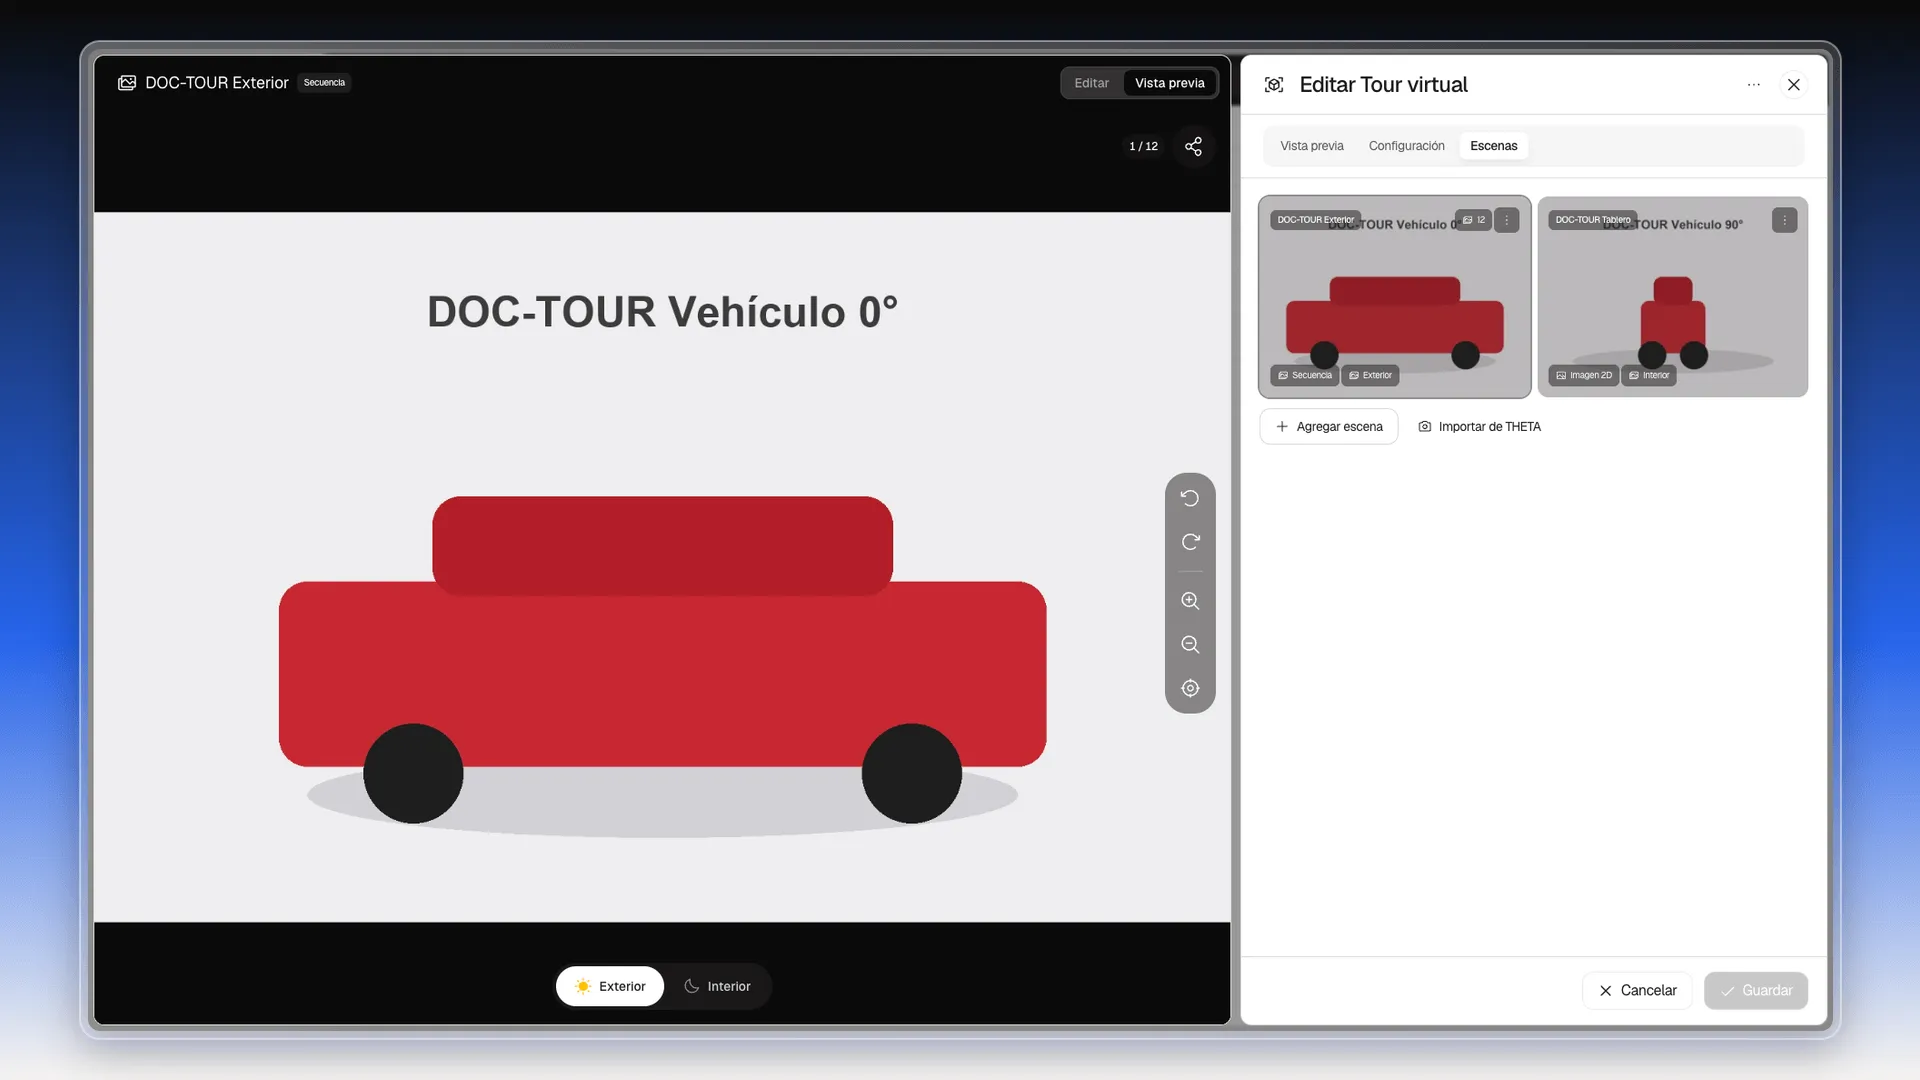The width and height of the screenshot is (1920, 1080).
Task: Click the recenter view target icon
Action: [1190, 688]
